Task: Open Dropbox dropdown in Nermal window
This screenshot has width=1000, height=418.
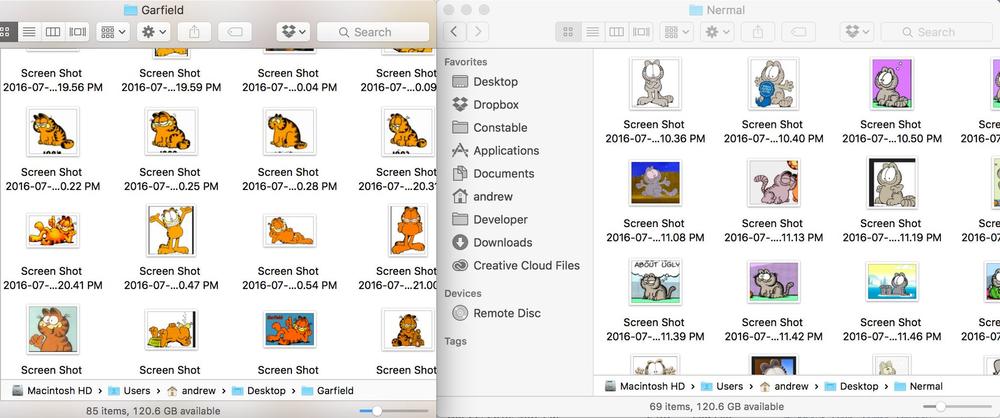Action: click(x=857, y=31)
